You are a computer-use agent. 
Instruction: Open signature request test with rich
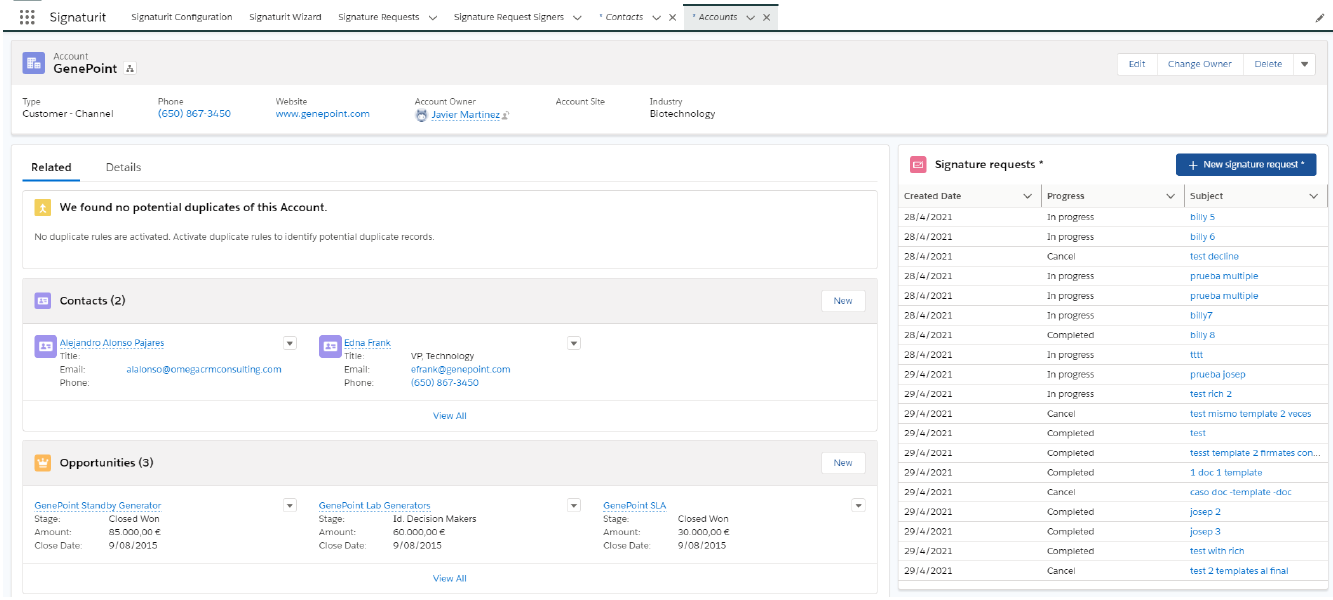tap(1217, 551)
